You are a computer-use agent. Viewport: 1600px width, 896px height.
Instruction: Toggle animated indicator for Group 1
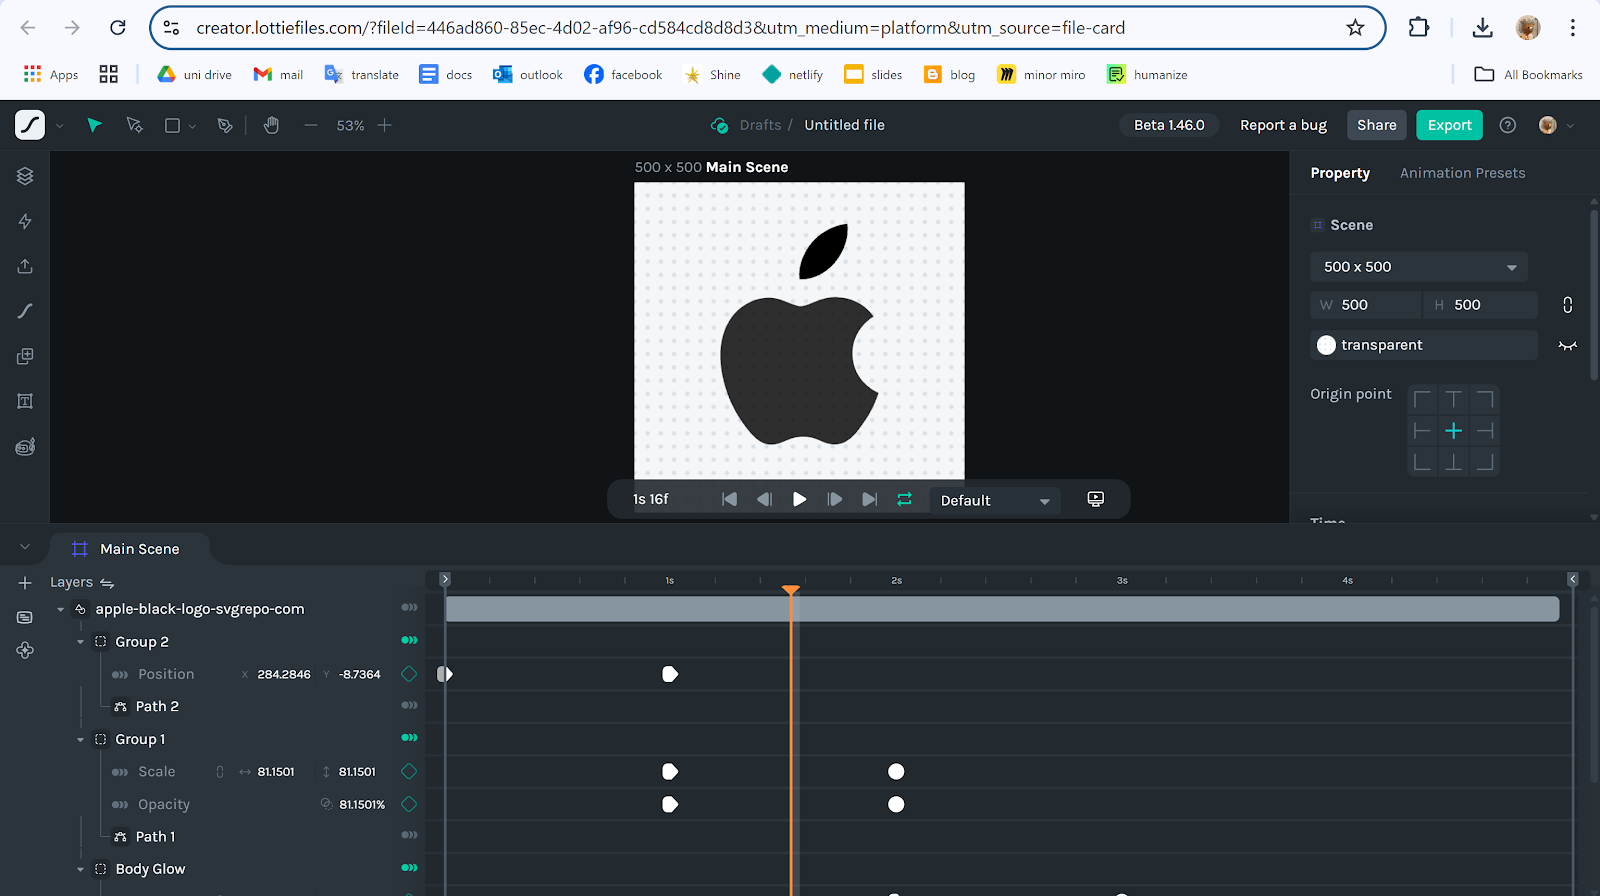pyautogui.click(x=409, y=738)
